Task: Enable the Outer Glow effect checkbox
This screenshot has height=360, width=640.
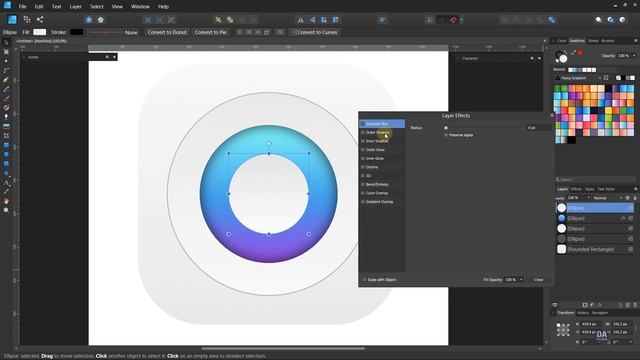Action: click(x=362, y=150)
